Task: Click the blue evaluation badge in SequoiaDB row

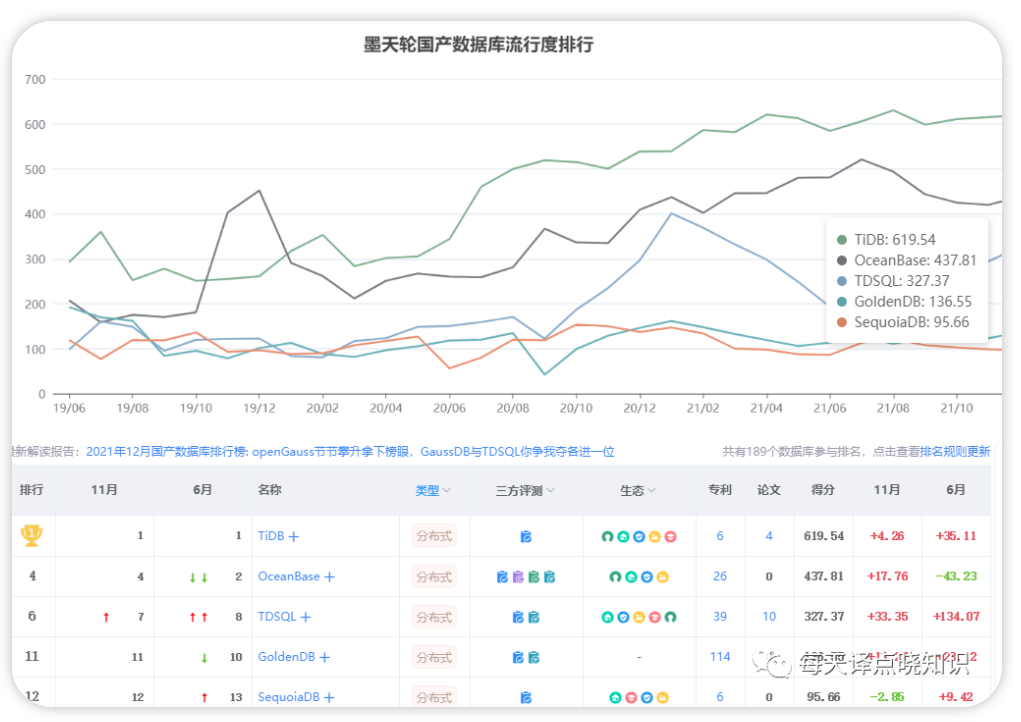Action: click(x=526, y=697)
